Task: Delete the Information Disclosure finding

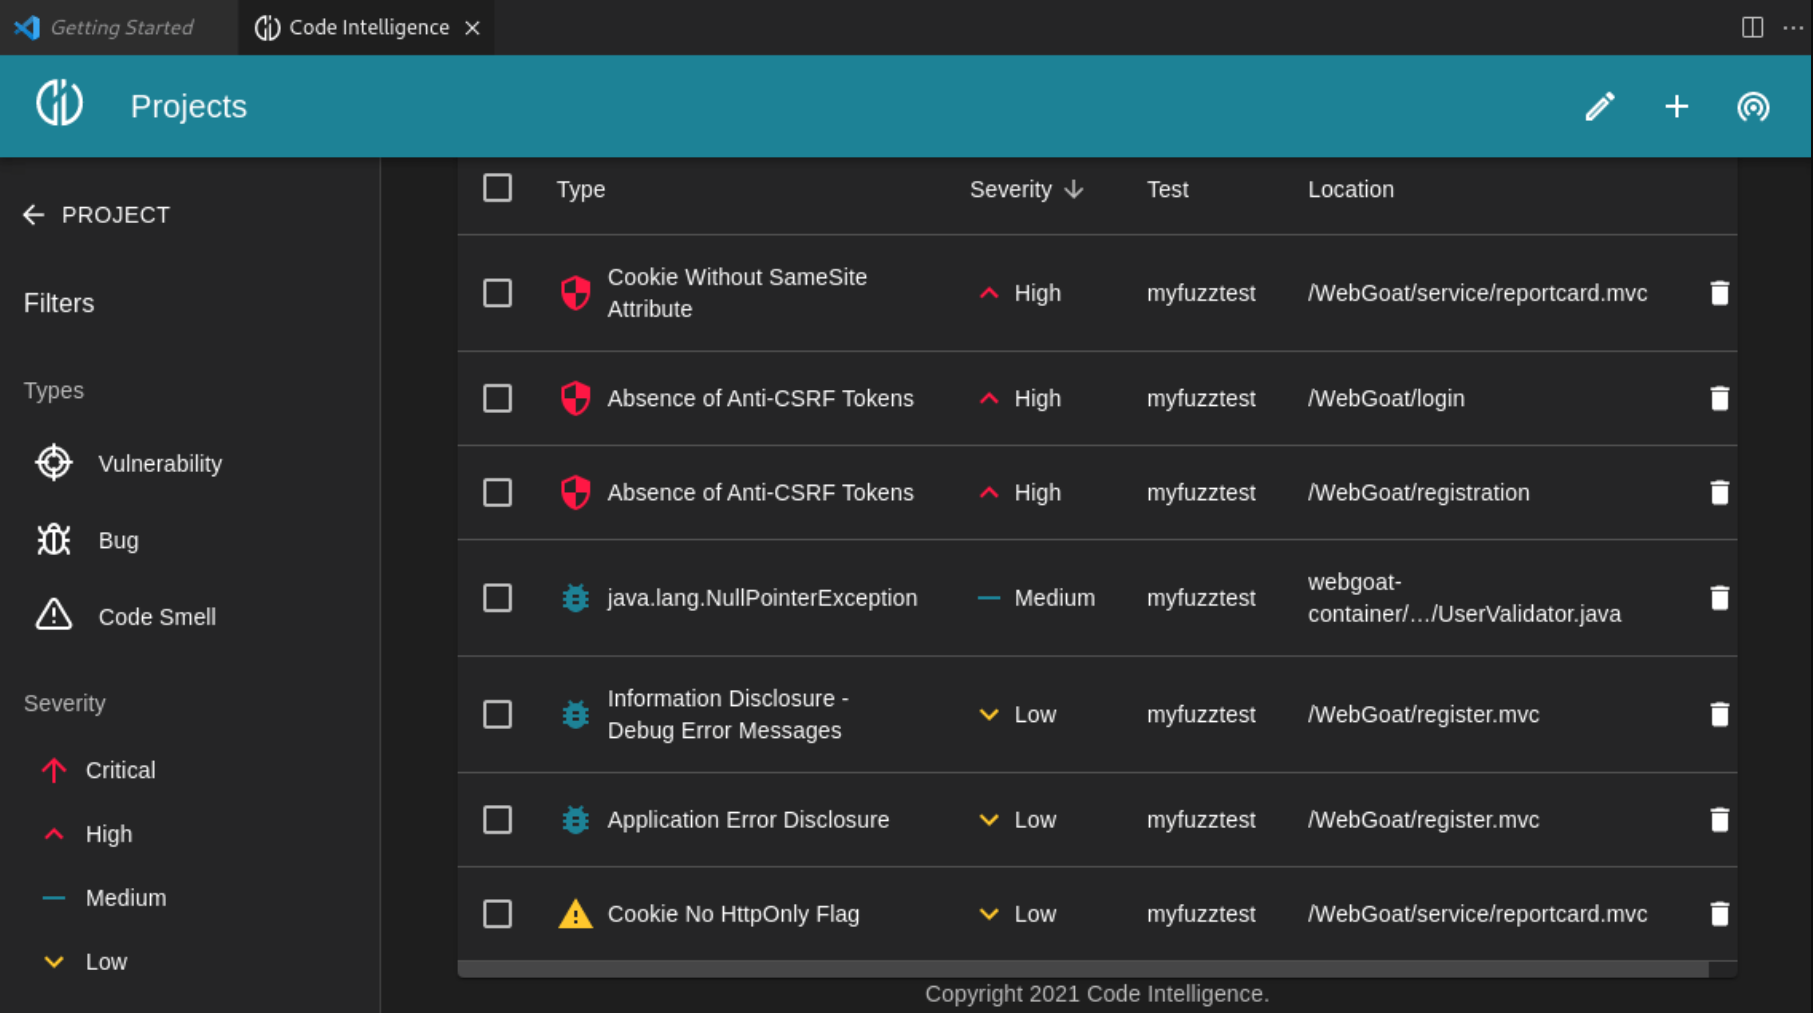Action: tap(1719, 714)
